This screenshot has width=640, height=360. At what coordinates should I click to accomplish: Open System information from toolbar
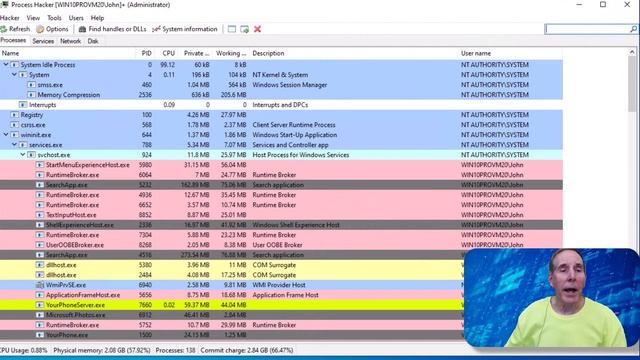[x=184, y=29]
